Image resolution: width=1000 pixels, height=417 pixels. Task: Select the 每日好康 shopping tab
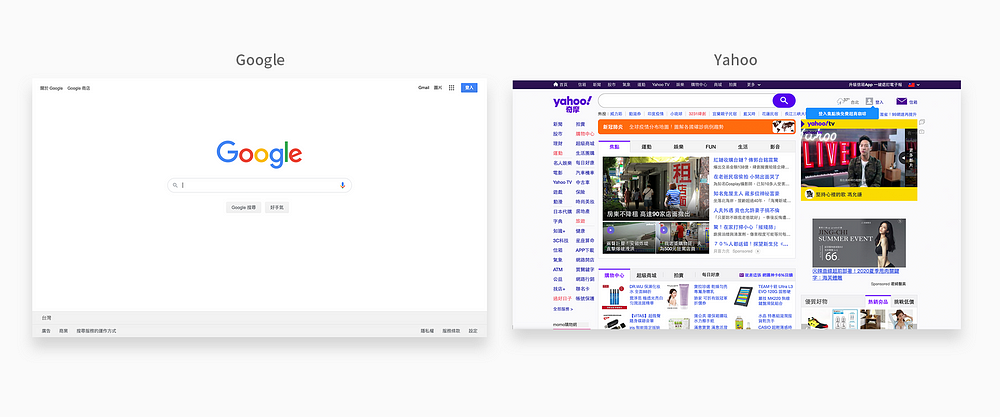pos(710,275)
